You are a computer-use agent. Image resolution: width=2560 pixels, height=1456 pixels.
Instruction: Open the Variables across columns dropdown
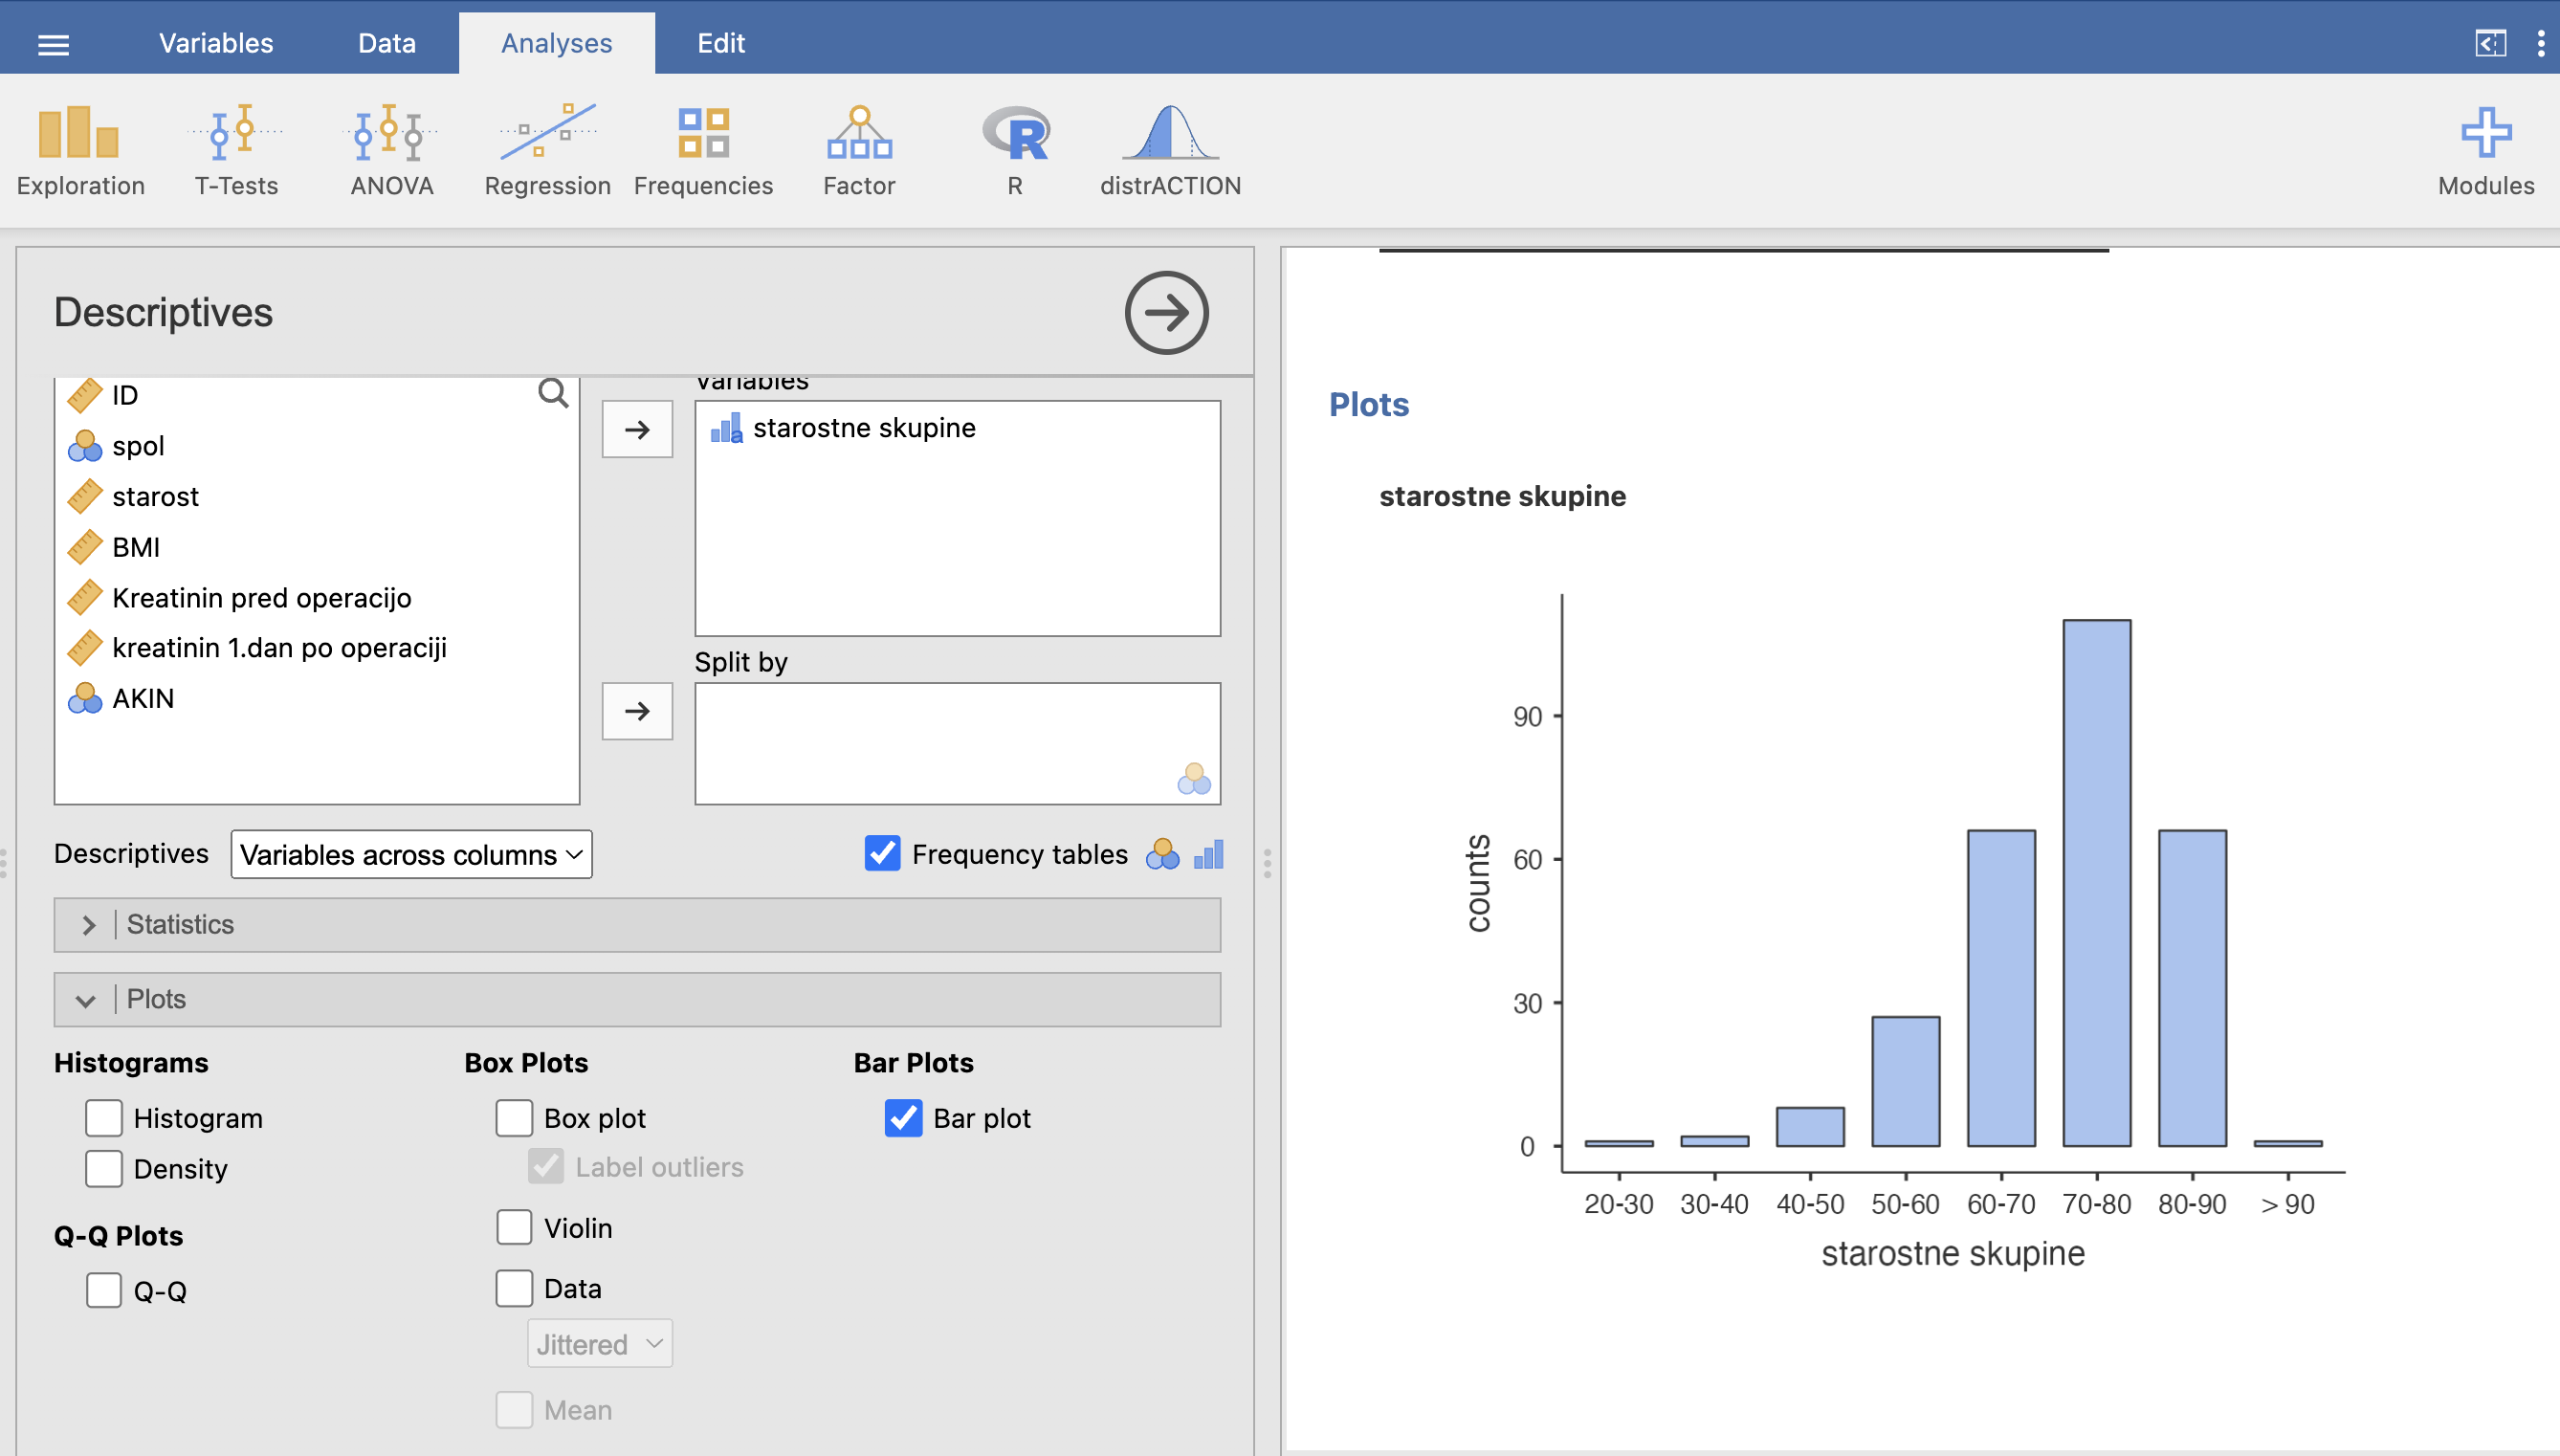point(411,855)
